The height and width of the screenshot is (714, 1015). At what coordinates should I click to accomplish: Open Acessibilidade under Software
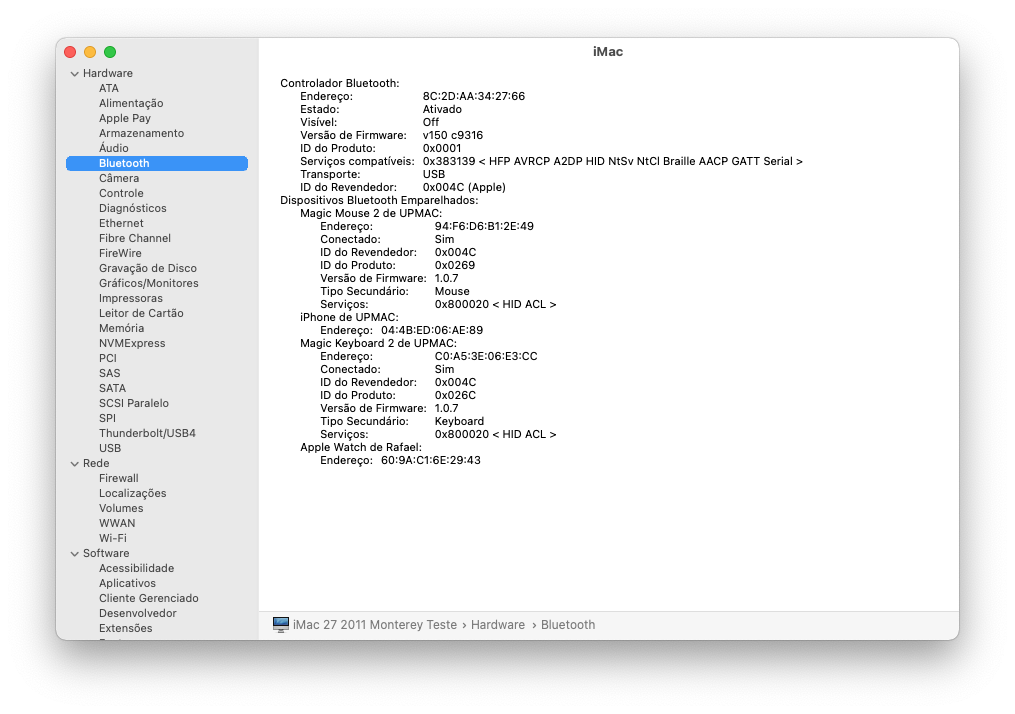point(136,568)
